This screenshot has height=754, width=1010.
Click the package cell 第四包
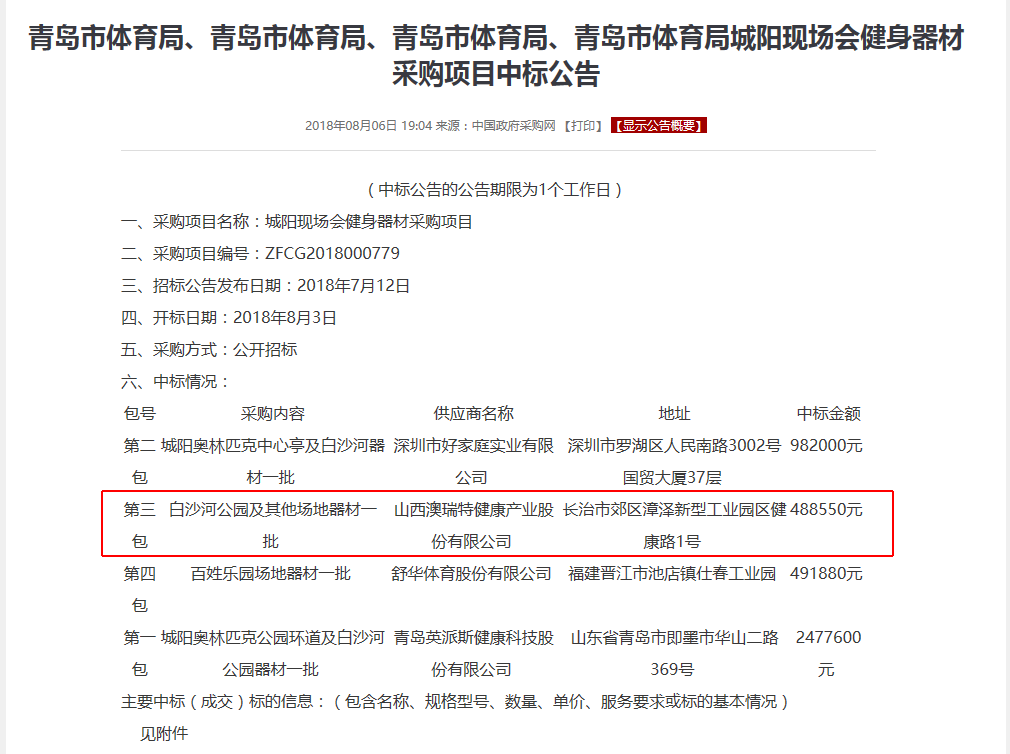[x=140, y=589]
